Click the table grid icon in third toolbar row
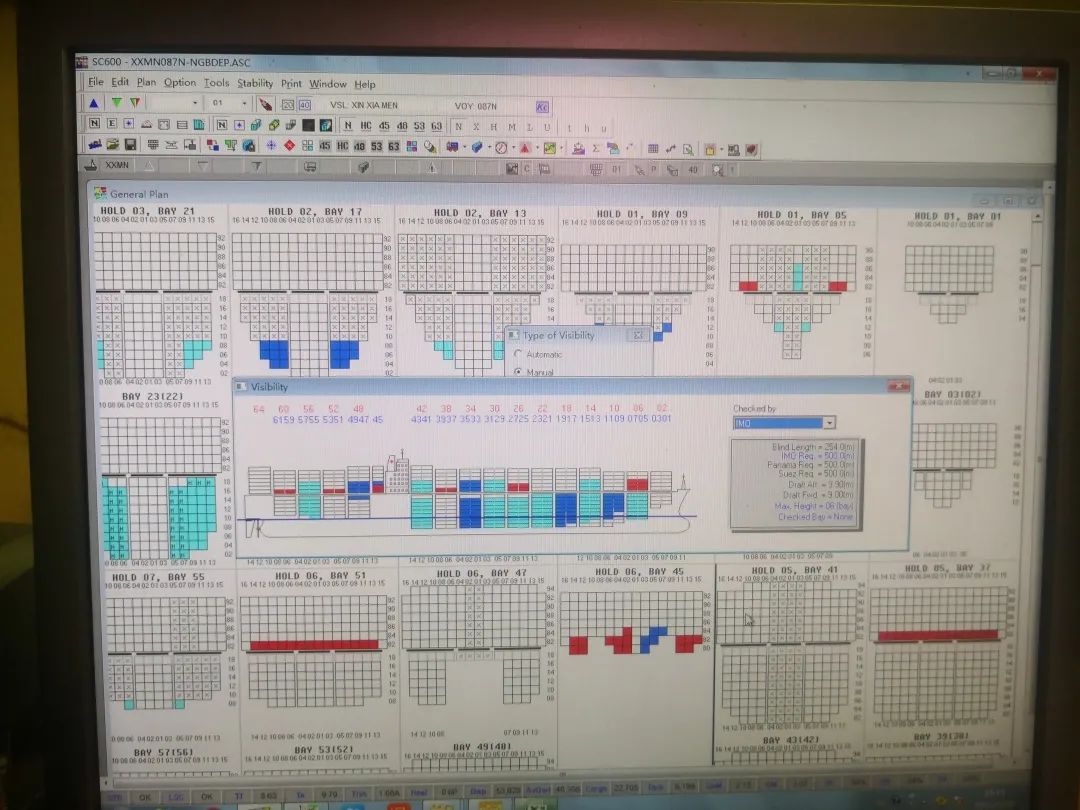The image size is (1080, 810). coord(653,149)
